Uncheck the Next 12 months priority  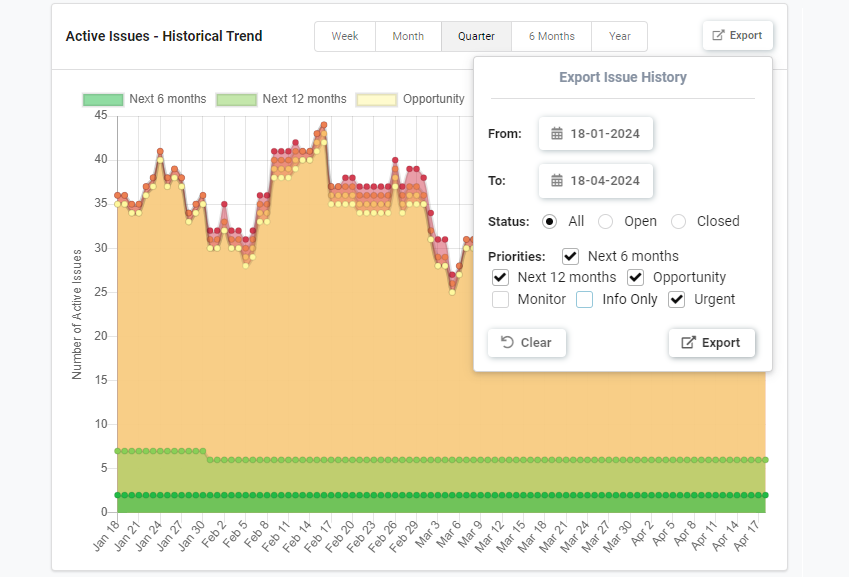pyautogui.click(x=500, y=277)
